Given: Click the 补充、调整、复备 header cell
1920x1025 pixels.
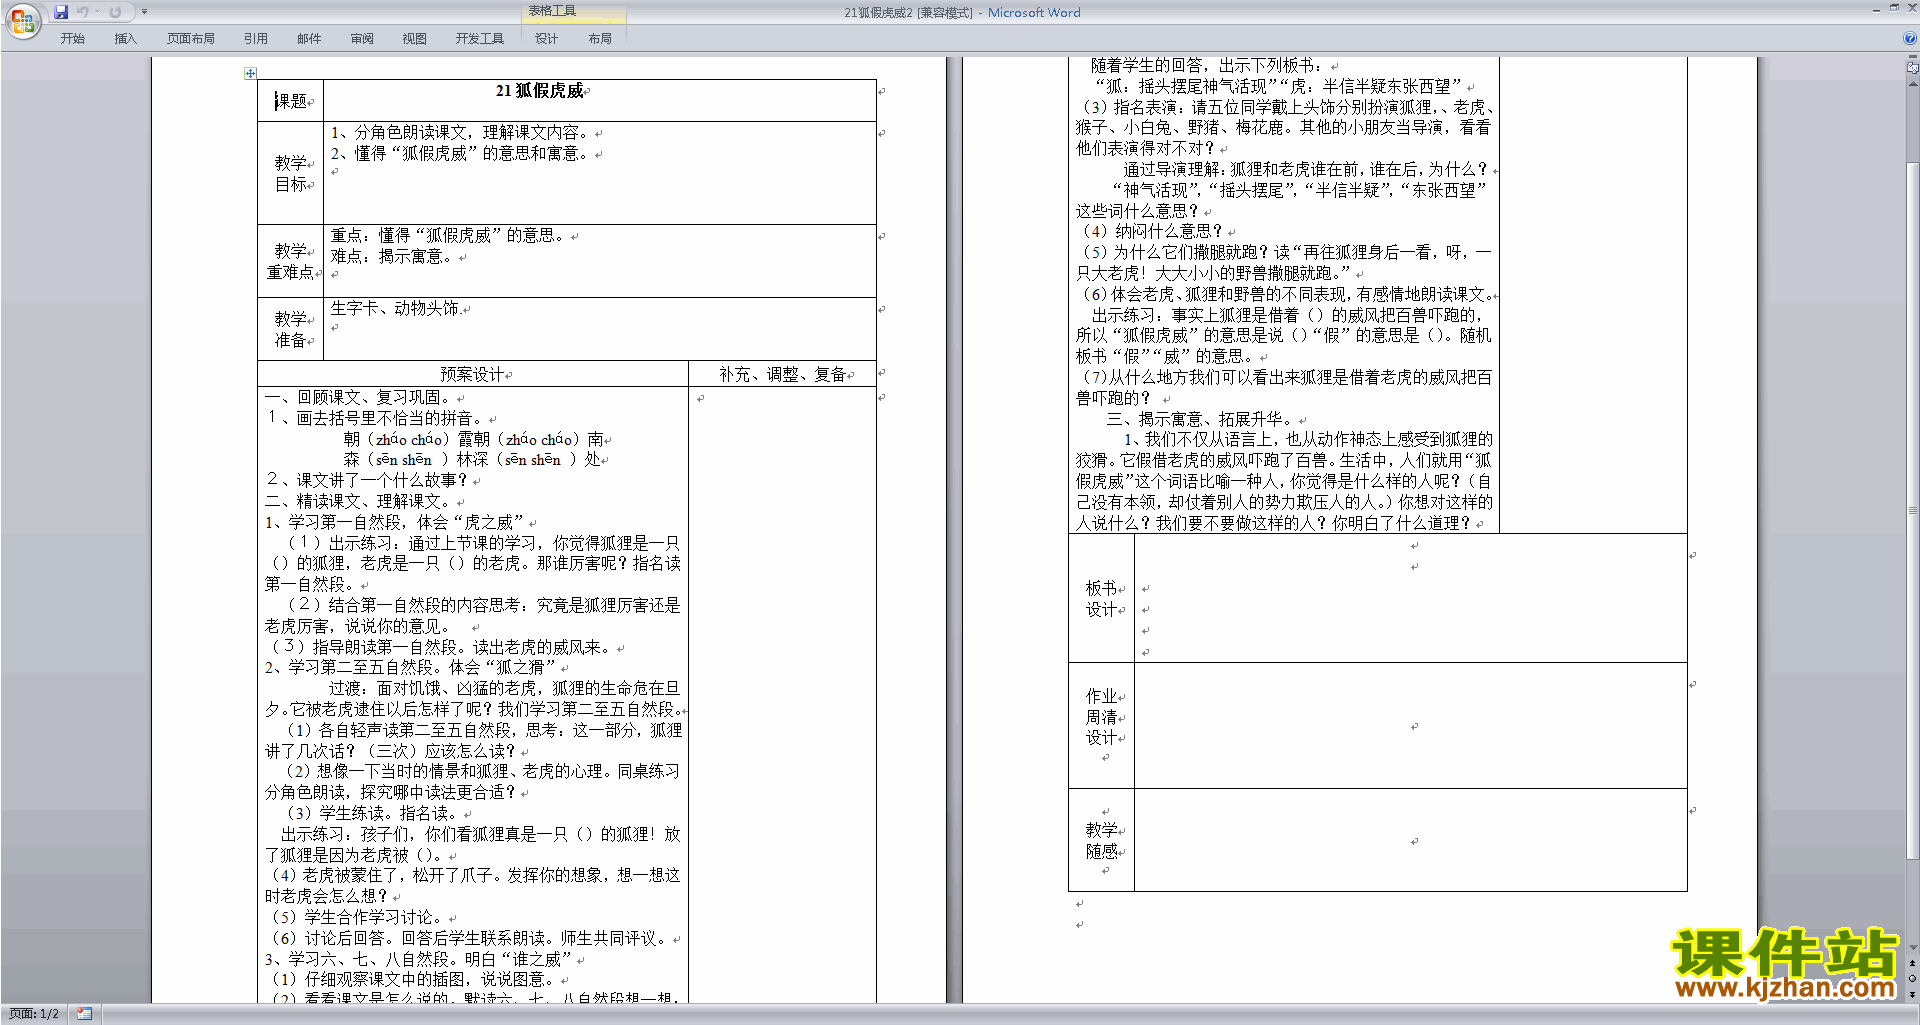Looking at the screenshot, I should [x=782, y=374].
